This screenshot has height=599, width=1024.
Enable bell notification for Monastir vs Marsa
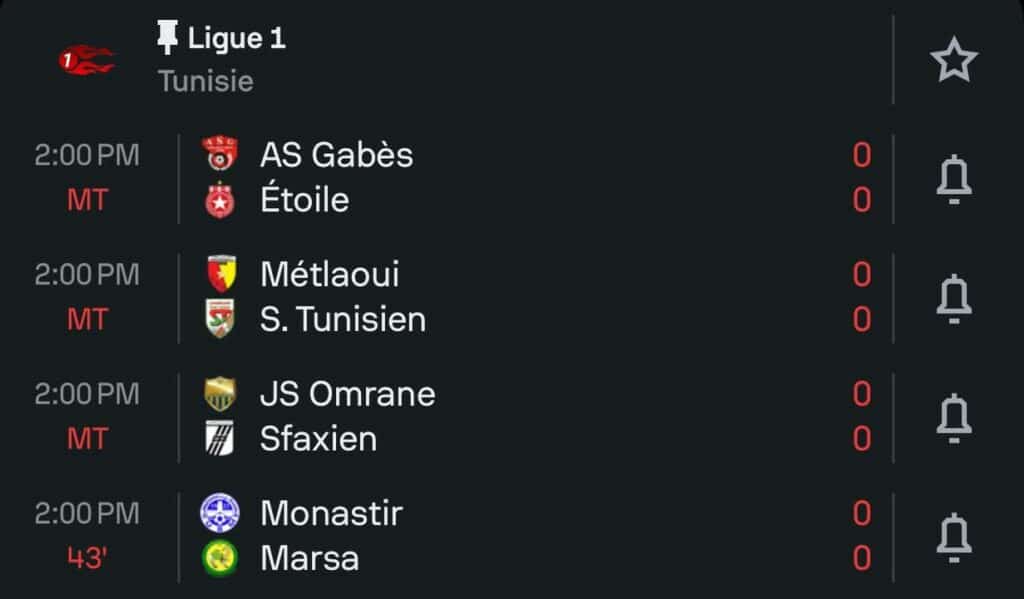[953, 536]
